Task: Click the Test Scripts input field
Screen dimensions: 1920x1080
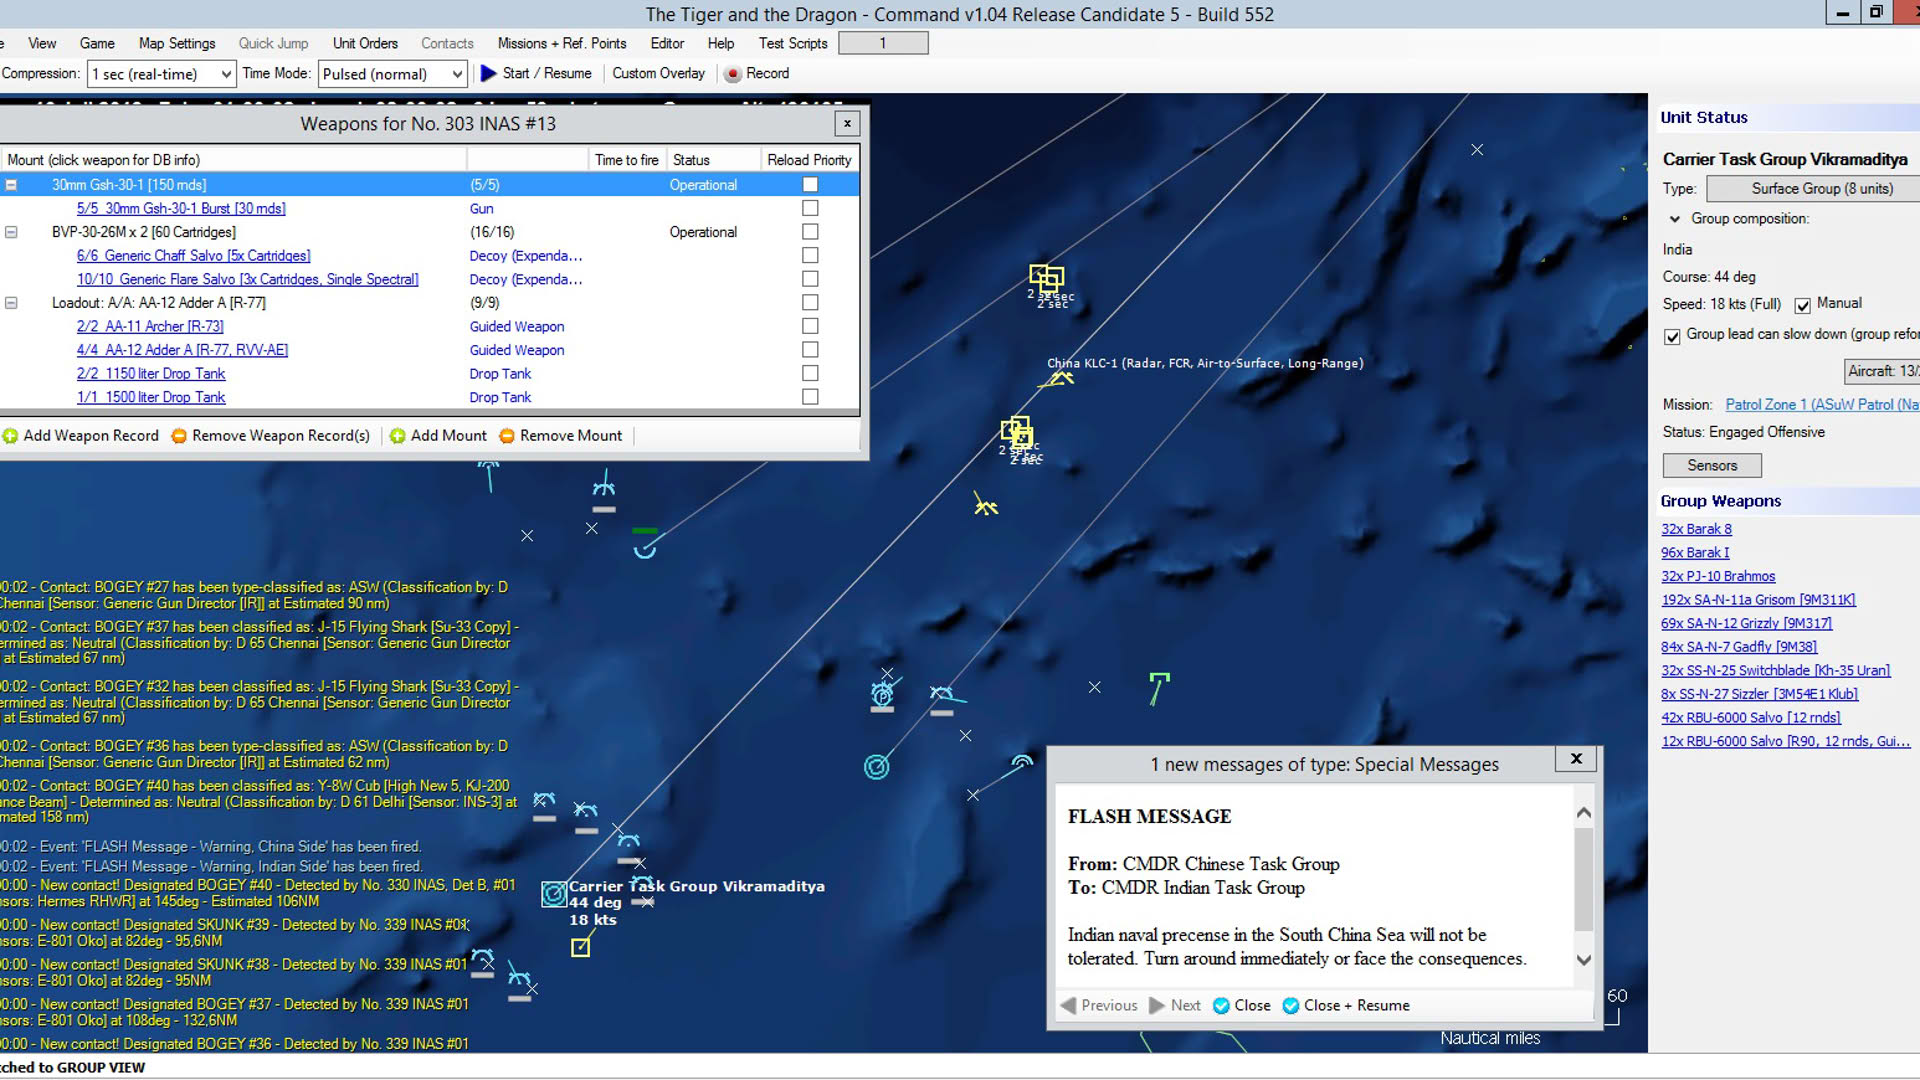Action: [883, 43]
